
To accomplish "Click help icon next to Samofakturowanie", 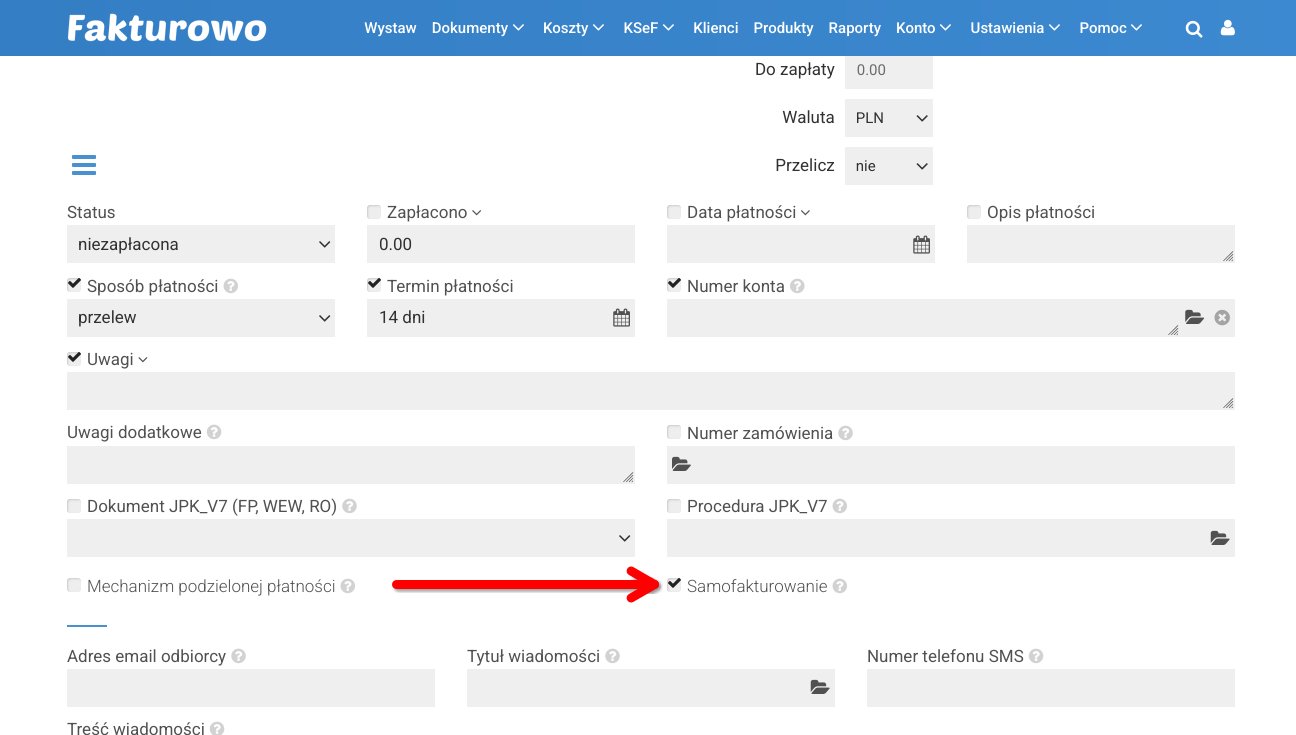I will (840, 587).
